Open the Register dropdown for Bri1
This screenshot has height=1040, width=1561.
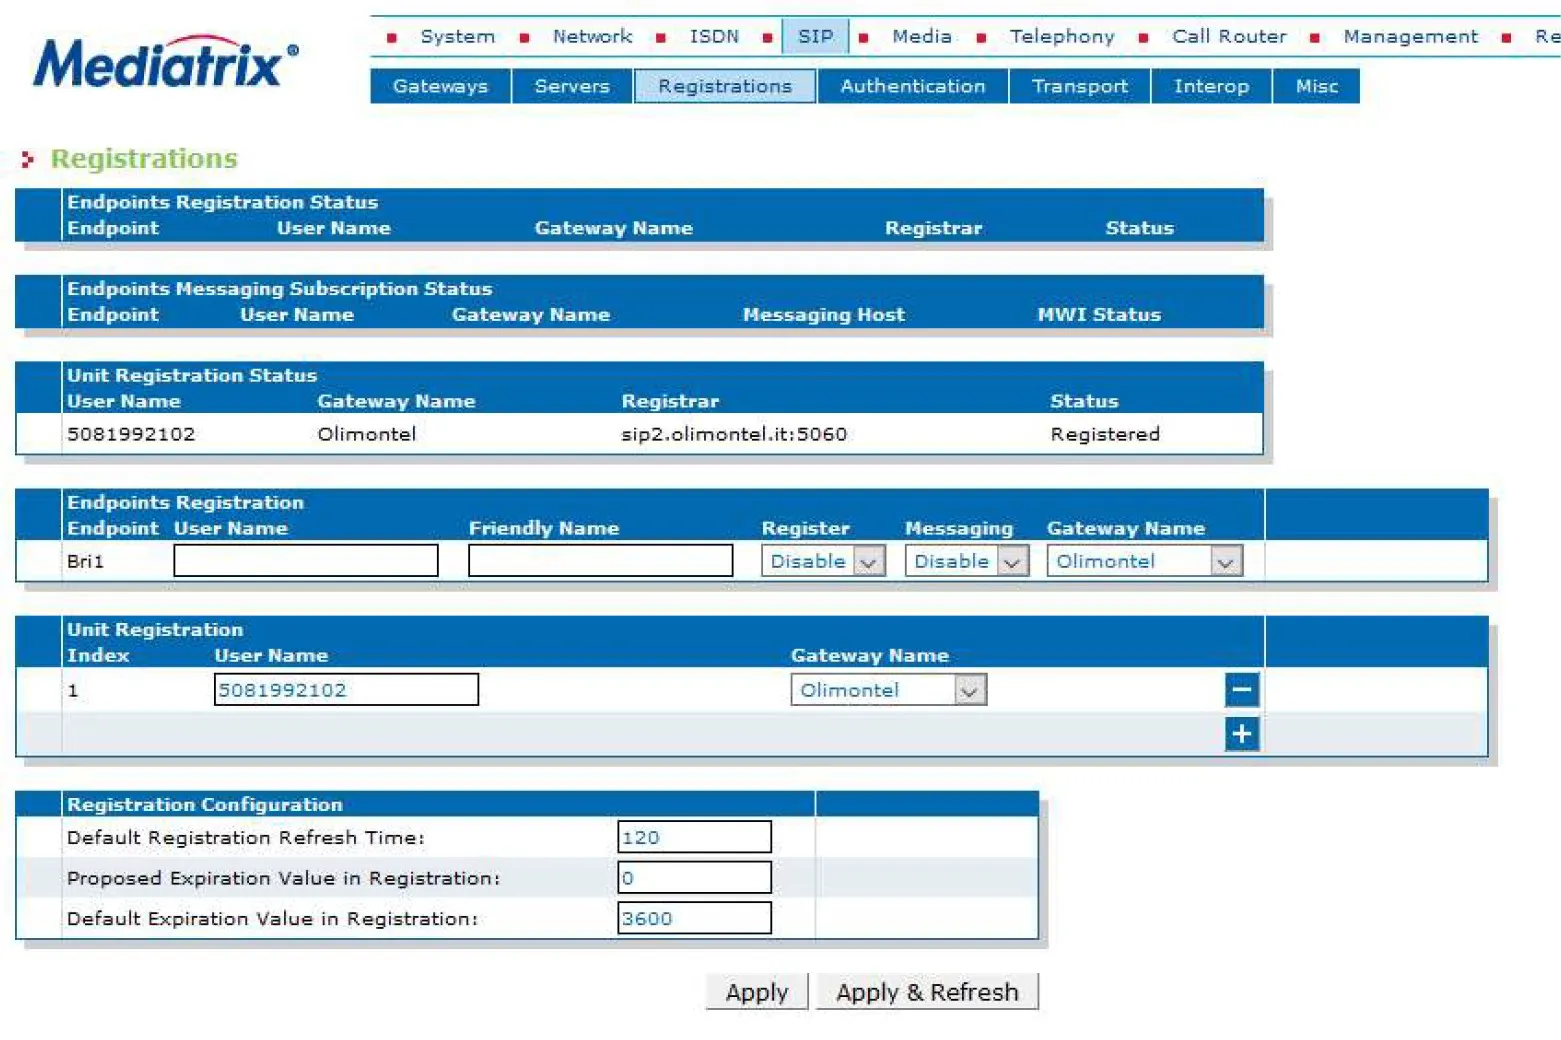pos(822,561)
